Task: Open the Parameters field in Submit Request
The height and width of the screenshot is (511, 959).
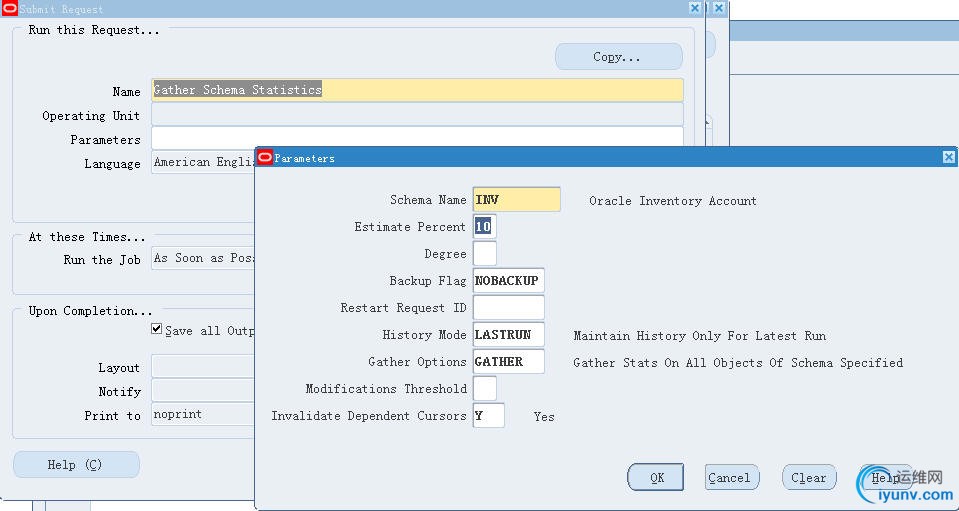Action: pos(417,137)
